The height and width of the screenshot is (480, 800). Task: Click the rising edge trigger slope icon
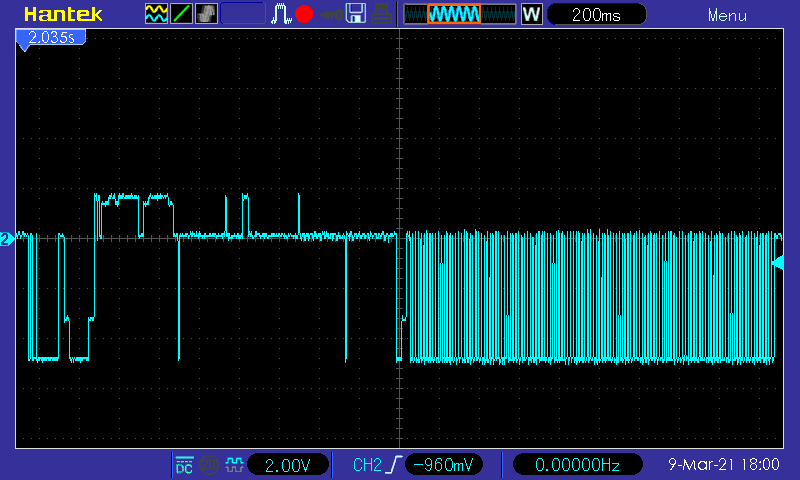(394, 465)
